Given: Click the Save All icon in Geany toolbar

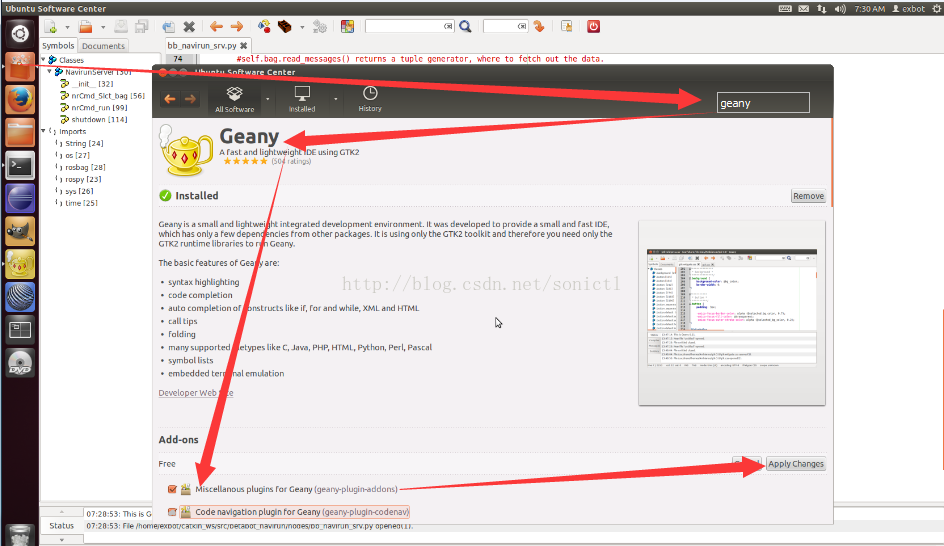Looking at the screenshot, I should (x=142, y=26).
